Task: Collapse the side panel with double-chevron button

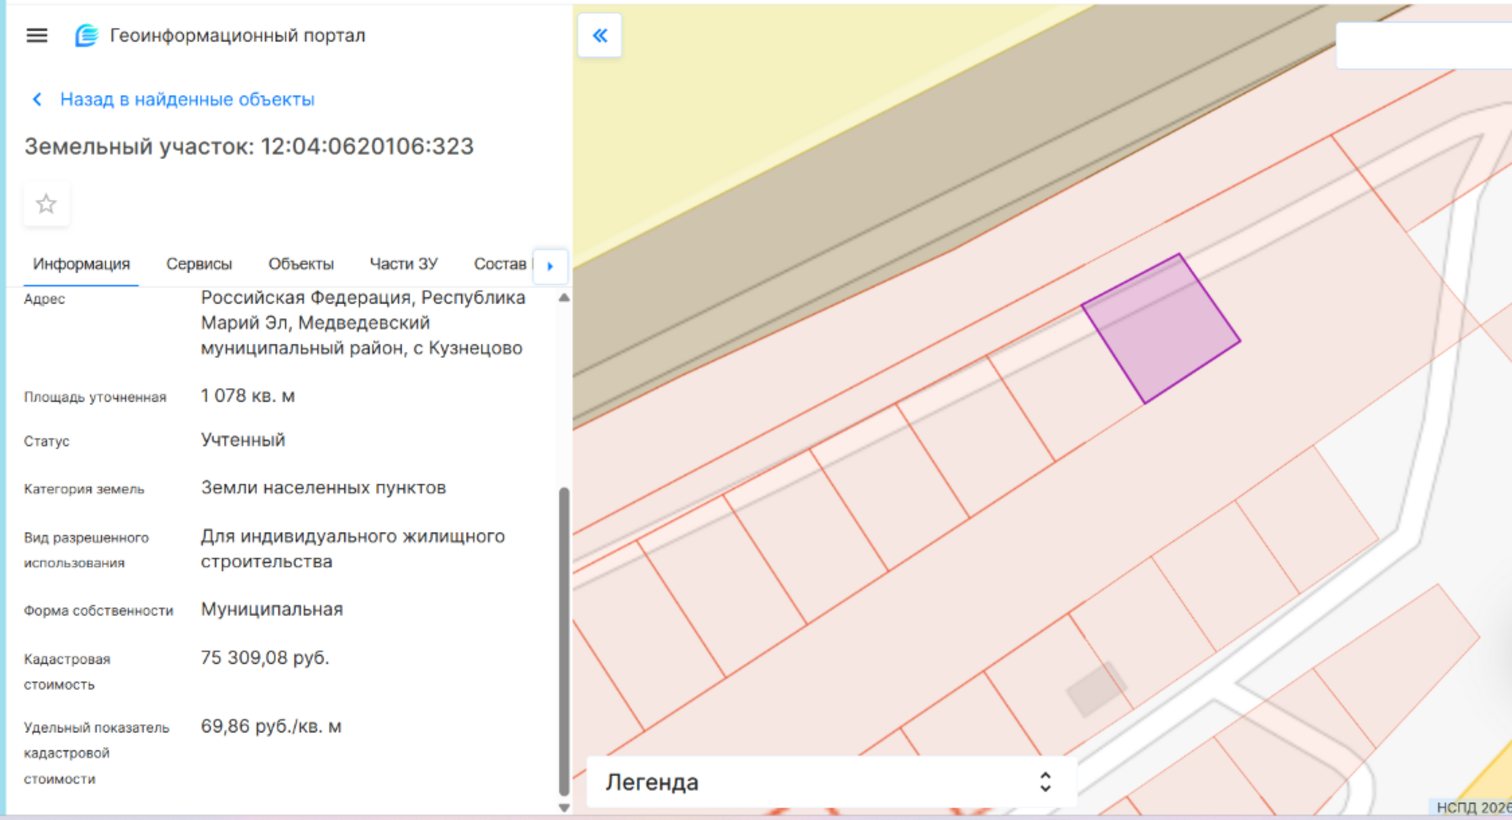Action: (600, 36)
